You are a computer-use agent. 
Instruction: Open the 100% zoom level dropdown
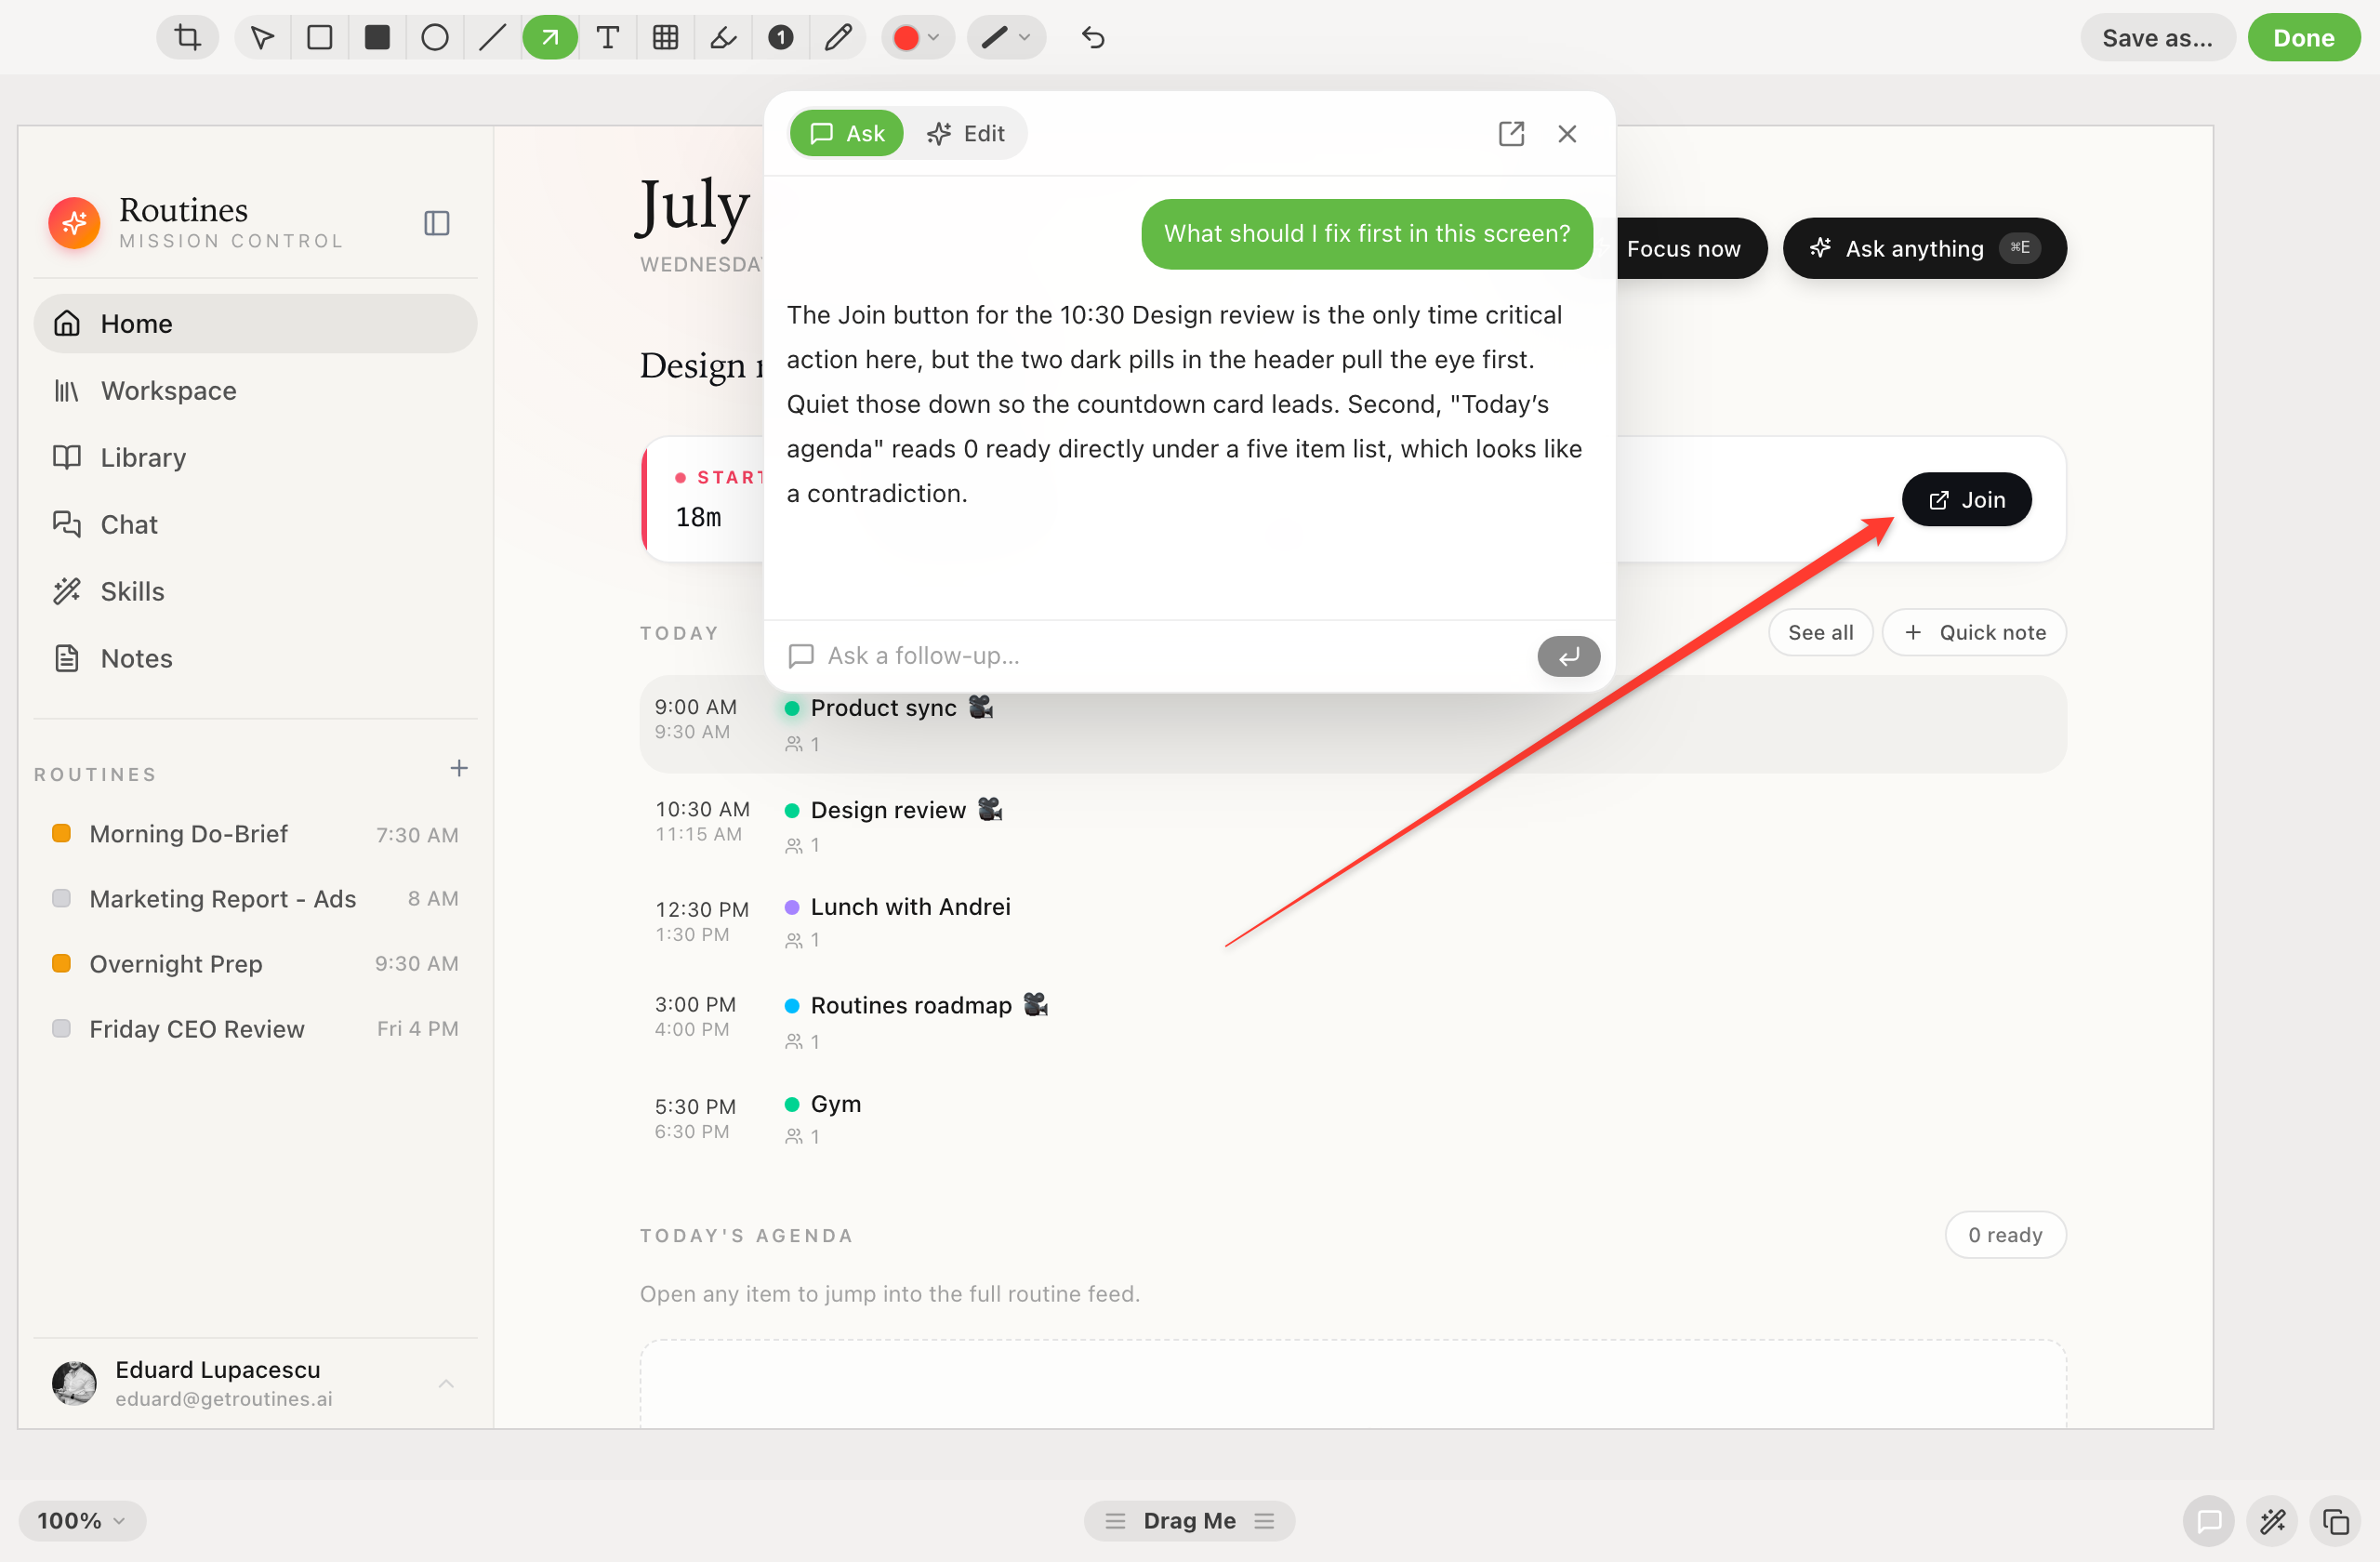click(x=82, y=1521)
